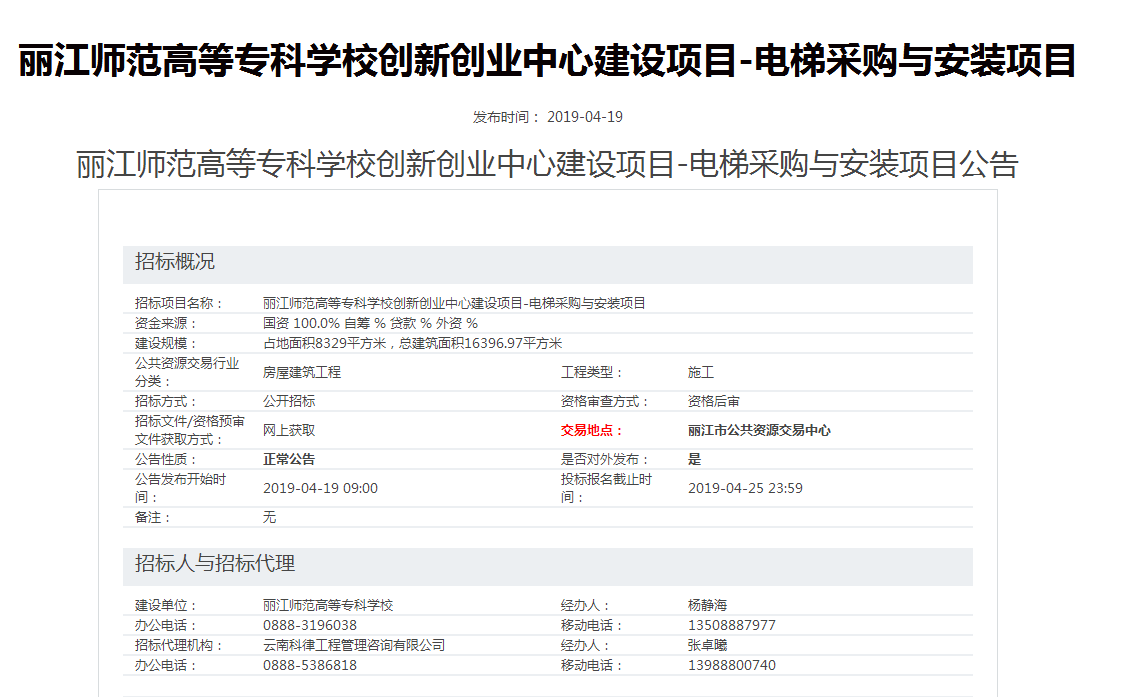Screen dimensions: 1122x697
Task: Click the 工程类型 value 施工
Action: tap(701, 372)
